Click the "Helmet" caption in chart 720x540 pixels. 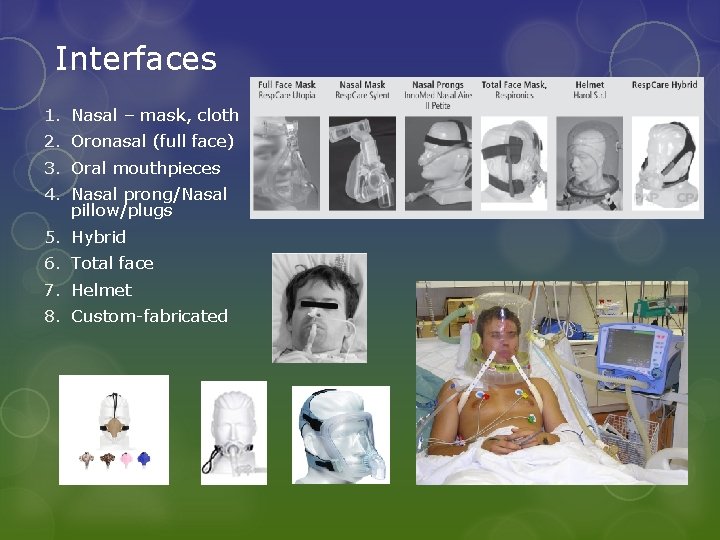pos(590,84)
